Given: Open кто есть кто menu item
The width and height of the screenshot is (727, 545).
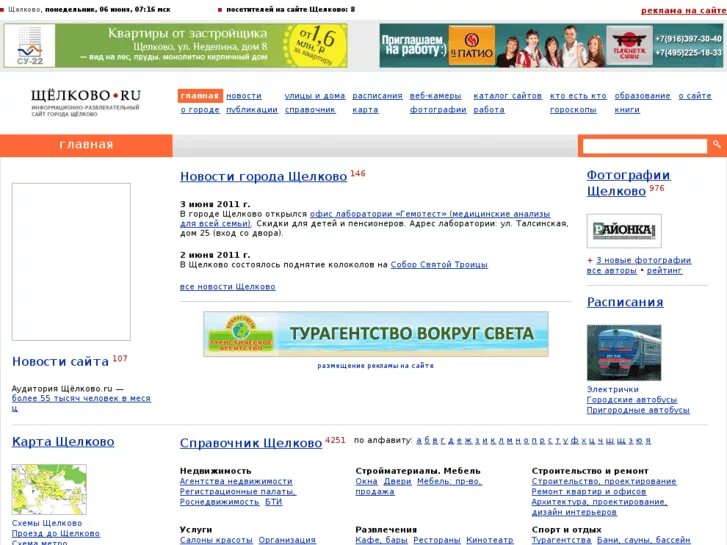Looking at the screenshot, I should point(578,96).
